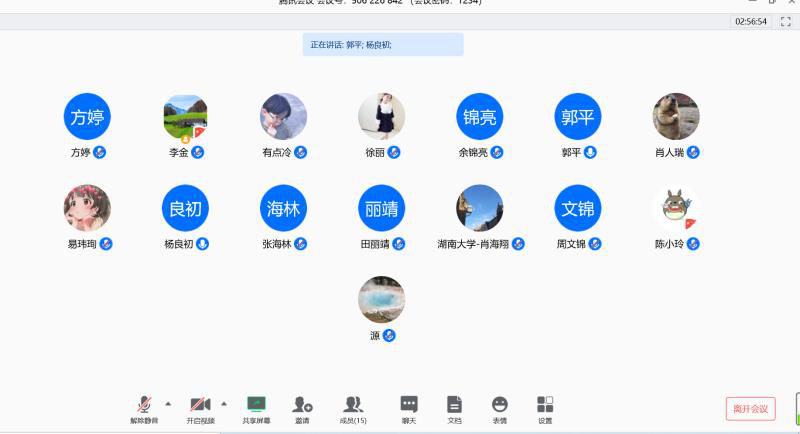Viewport: 800px width, 434px height.
Task: Click the 方婷 participant avatar
Action: click(87, 117)
